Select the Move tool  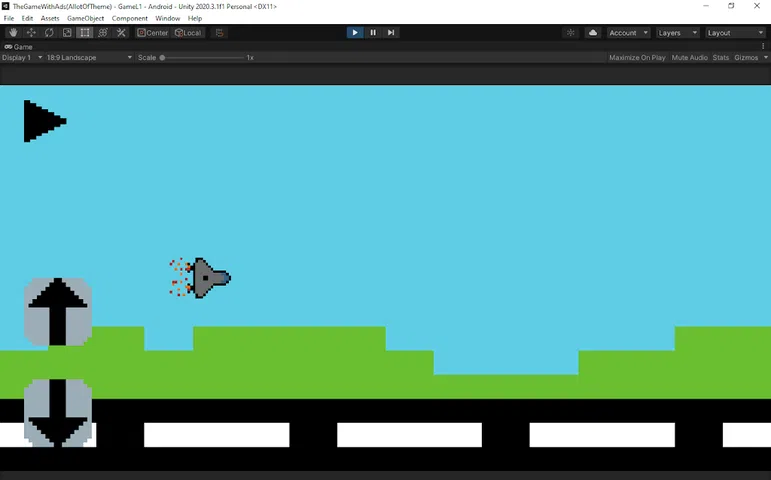click(31, 33)
